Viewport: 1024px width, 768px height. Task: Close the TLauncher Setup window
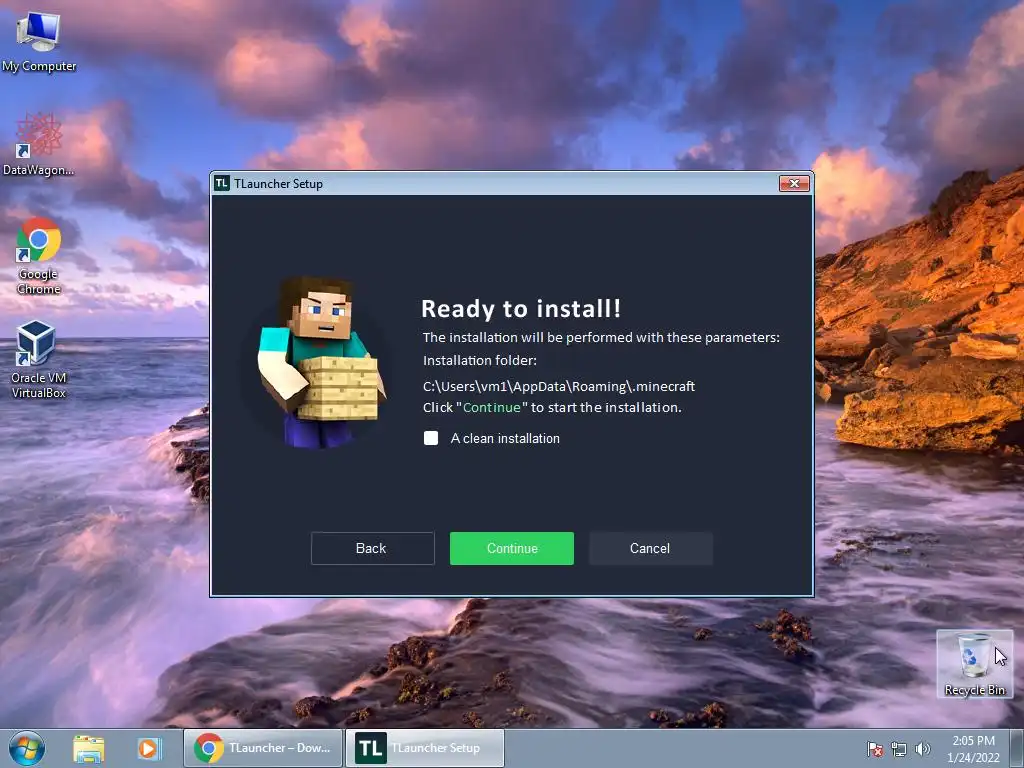794,184
